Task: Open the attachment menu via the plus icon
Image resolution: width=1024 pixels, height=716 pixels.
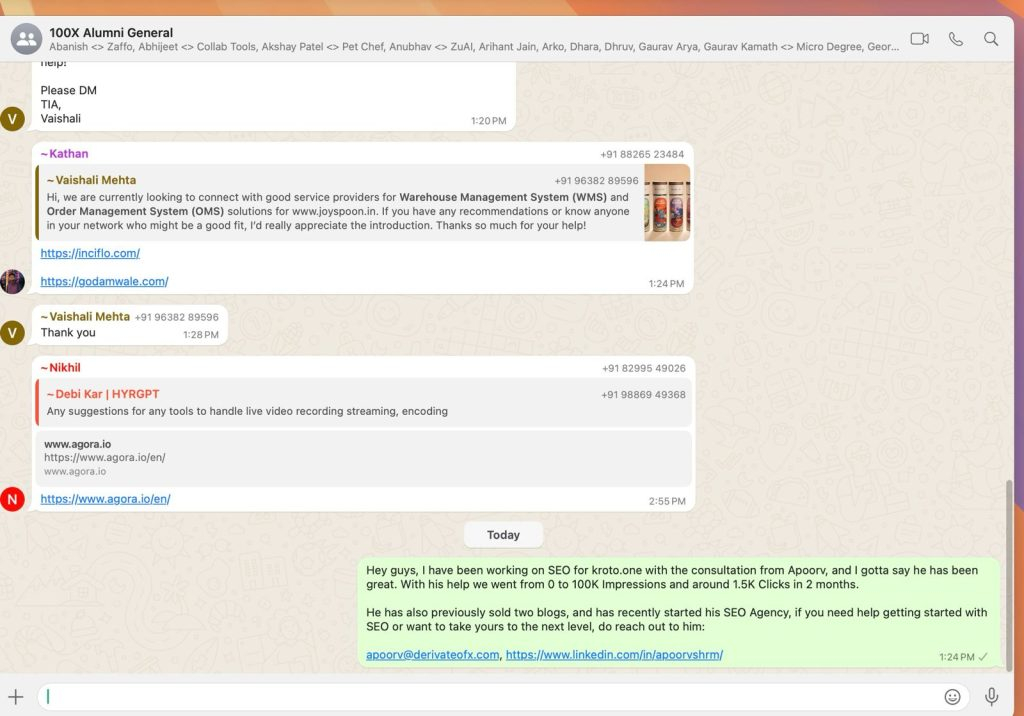Action: [x=15, y=696]
